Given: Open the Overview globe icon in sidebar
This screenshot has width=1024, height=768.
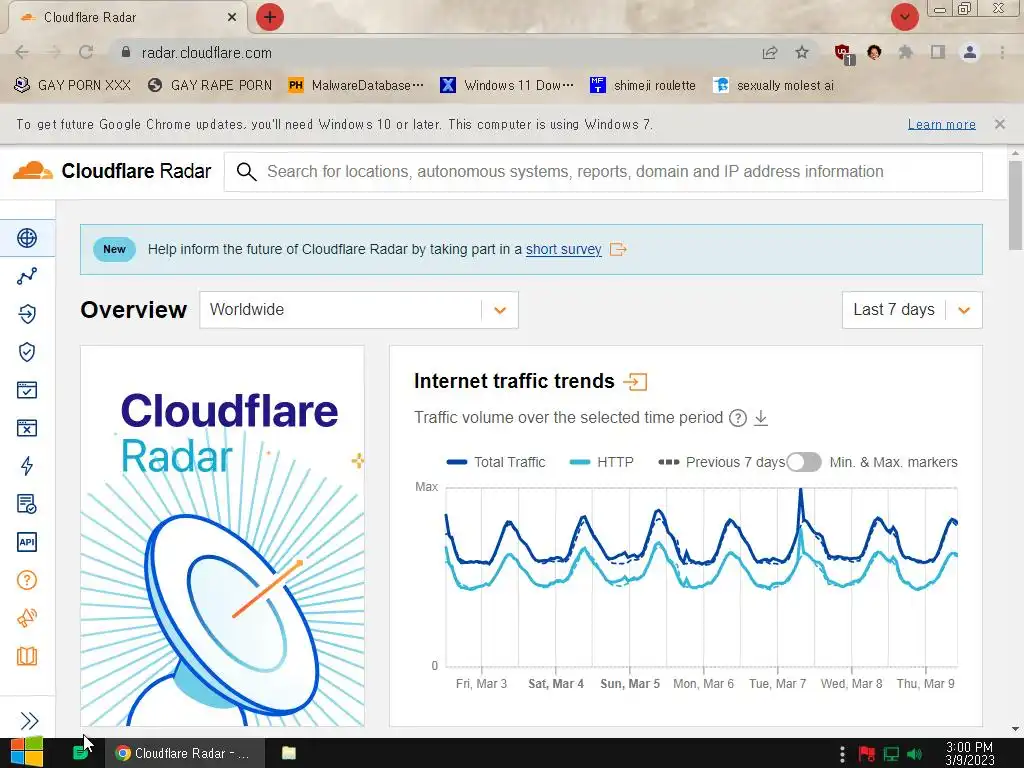Looking at the screenshot, I should click(27, 238).
